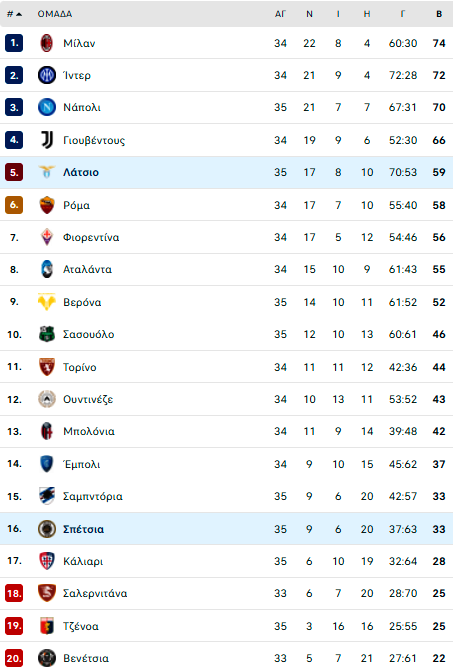Select the Ουντινέζε table row
The height and width of the screenshot is (671, 453).
click(x=226, y=399)
